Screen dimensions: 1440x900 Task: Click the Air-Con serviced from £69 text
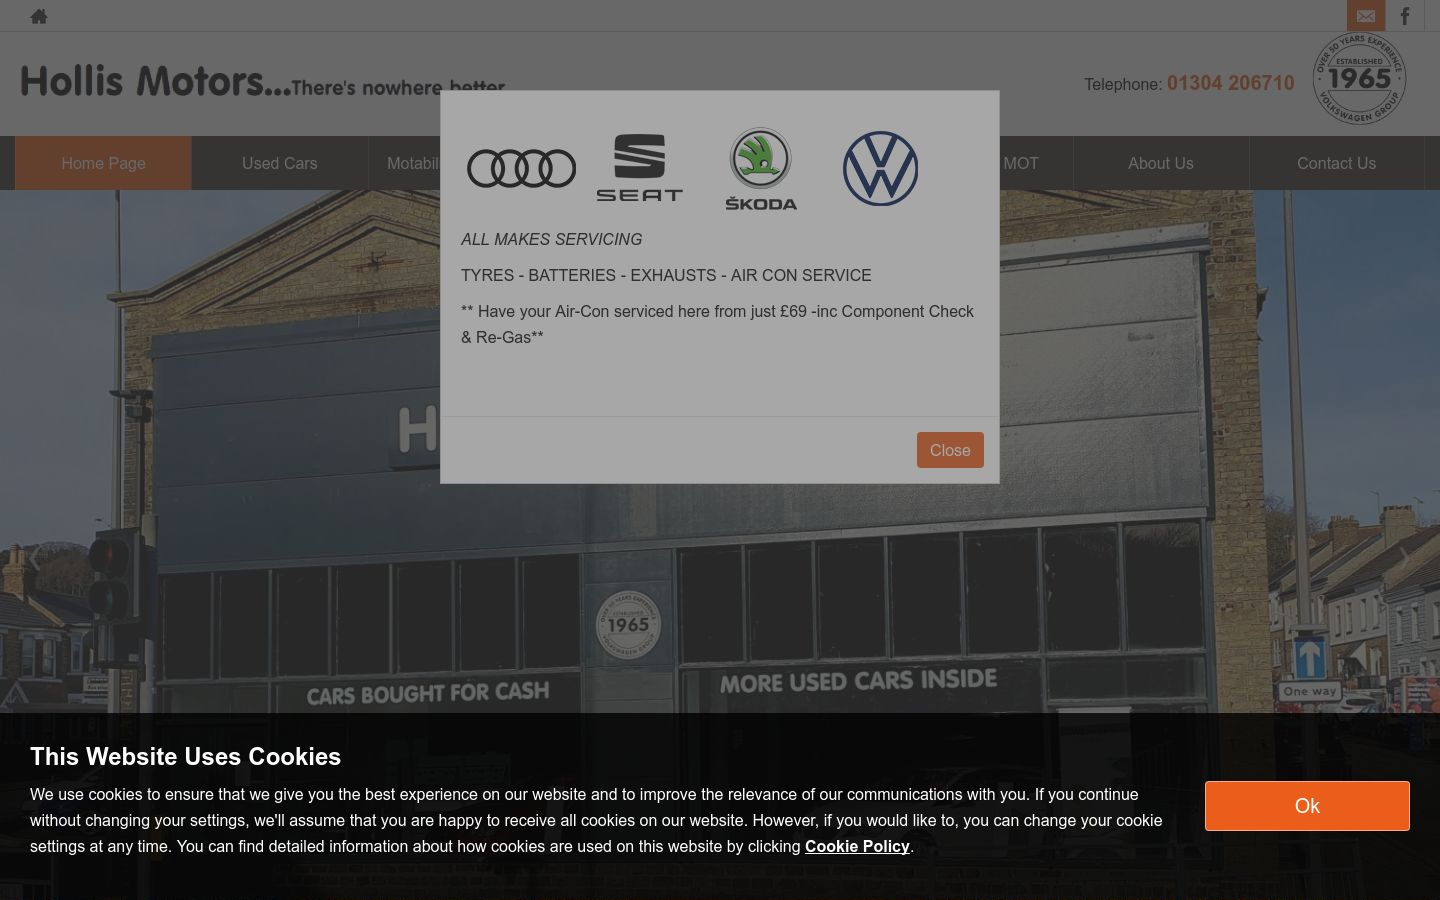click(x=717, y=324)
